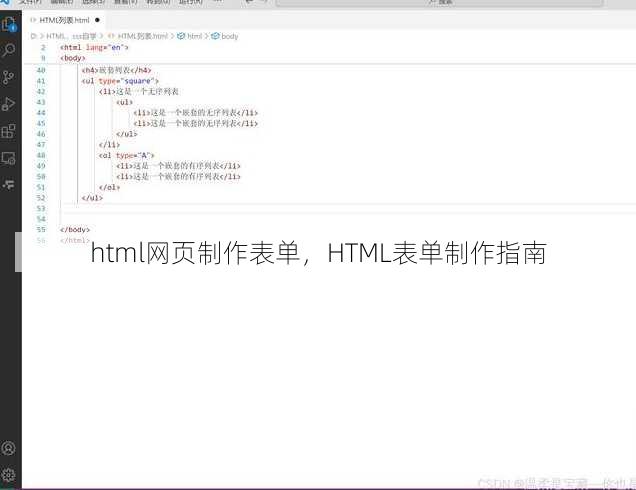Screen dimensions: 636x490
Task: Click the empty line 53 in the editor
Action: 349,208
